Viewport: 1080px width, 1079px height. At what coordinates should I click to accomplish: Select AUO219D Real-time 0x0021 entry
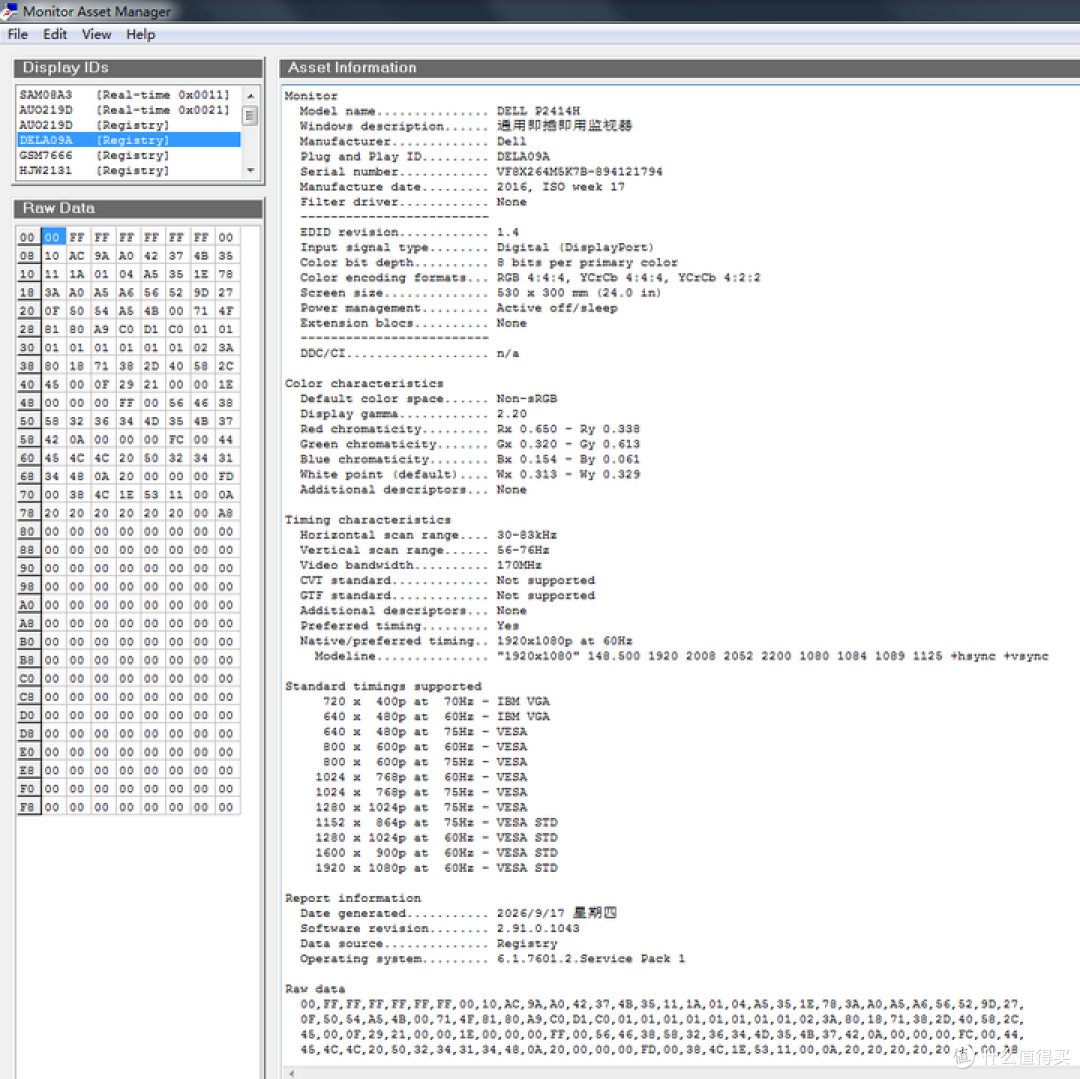129,110
